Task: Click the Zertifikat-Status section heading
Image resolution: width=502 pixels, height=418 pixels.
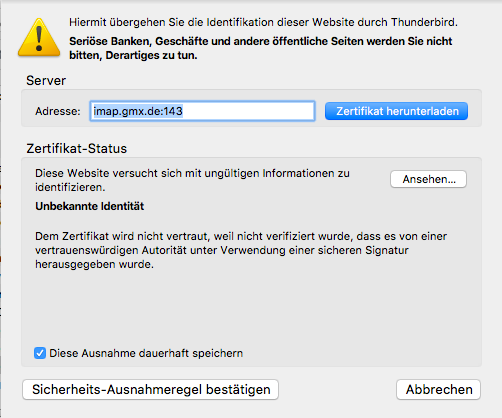Action: (77, 148)
